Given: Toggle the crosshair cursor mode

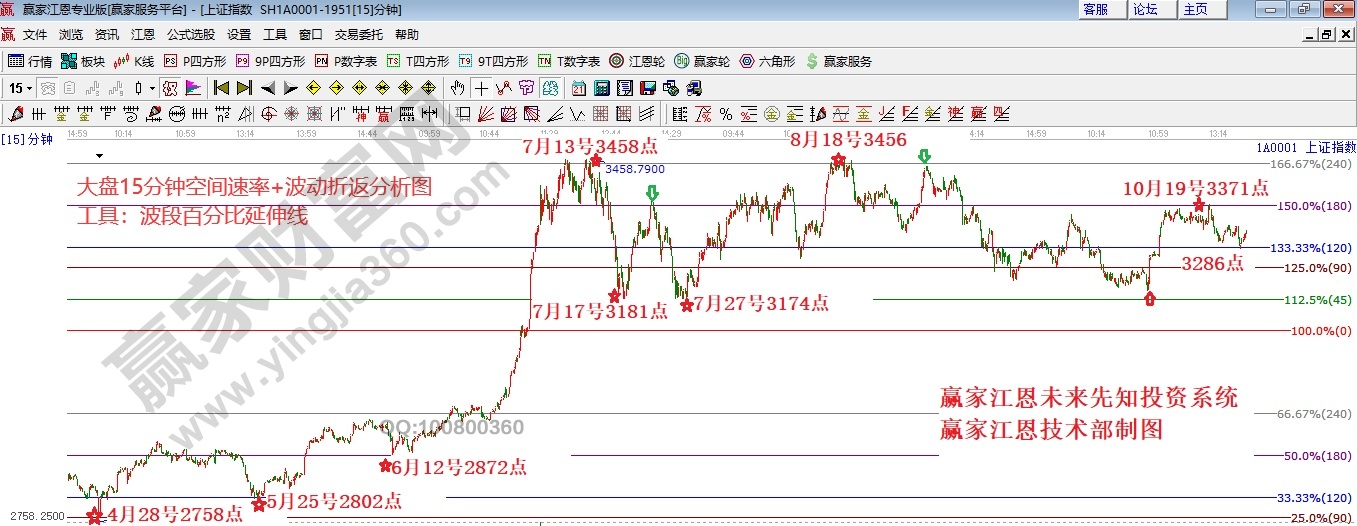Looking at the screenshot, I should point(482,88).
